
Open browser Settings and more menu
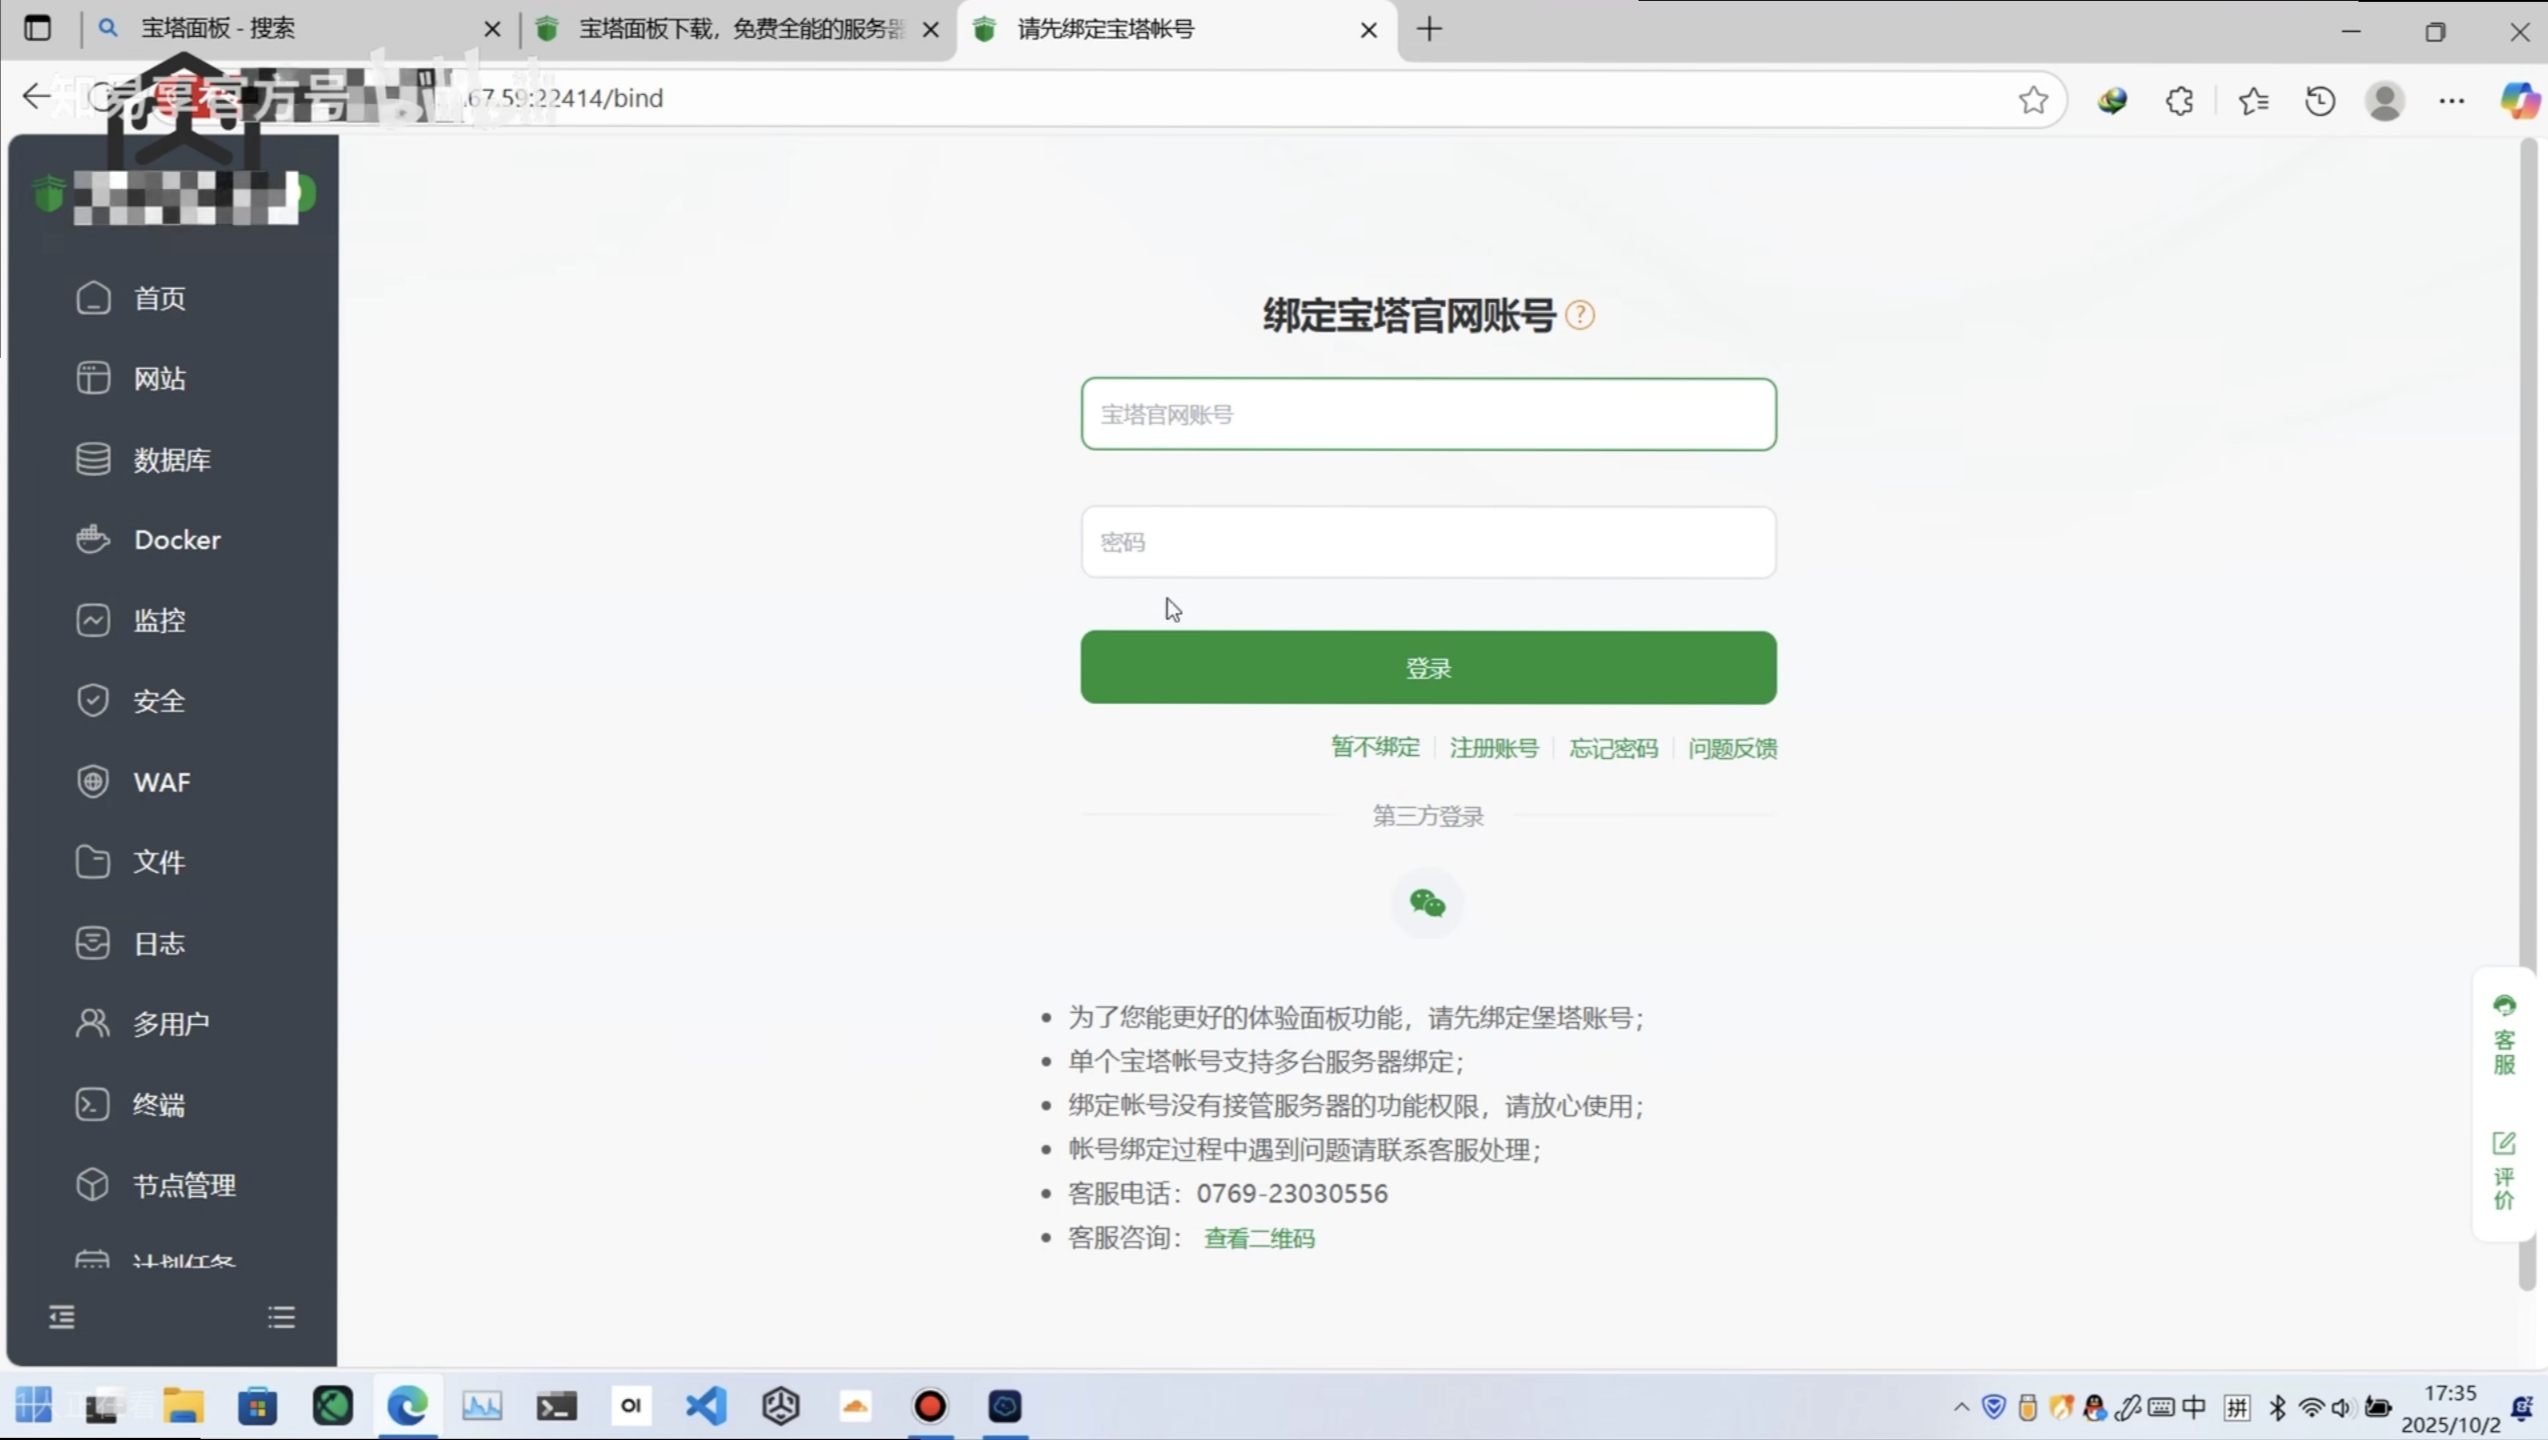pyautogui.click(x=2451, y=100)
